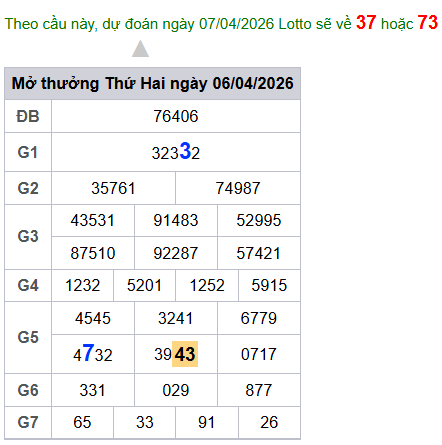Select the ĐB prize number 76406
This screenshot has height=445, width=442.
point(176,116)
